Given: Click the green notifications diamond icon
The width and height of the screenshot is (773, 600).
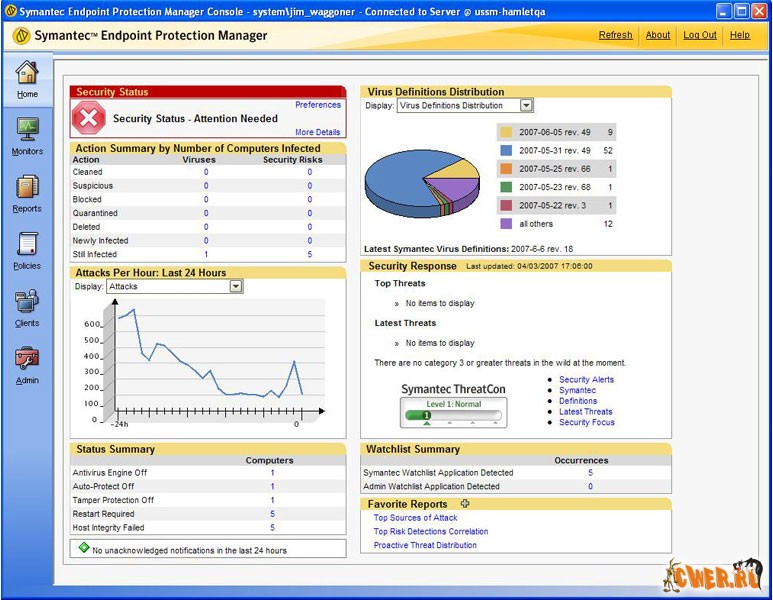Looking at the screenshot, I should click(x=83, y=548).
